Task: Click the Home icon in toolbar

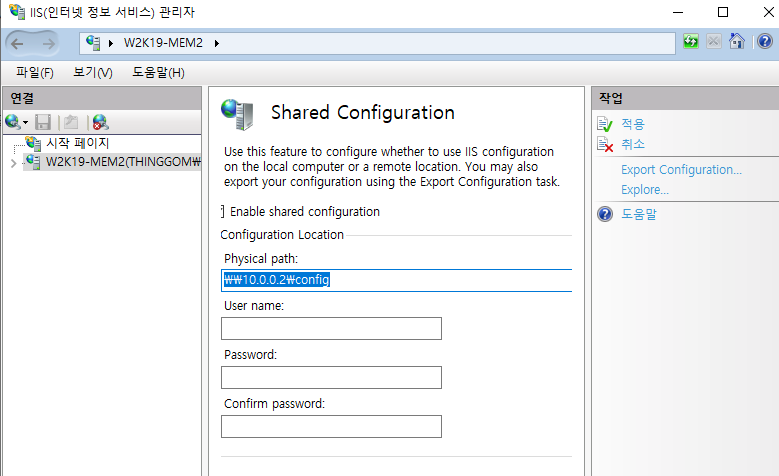Action: 737,41
